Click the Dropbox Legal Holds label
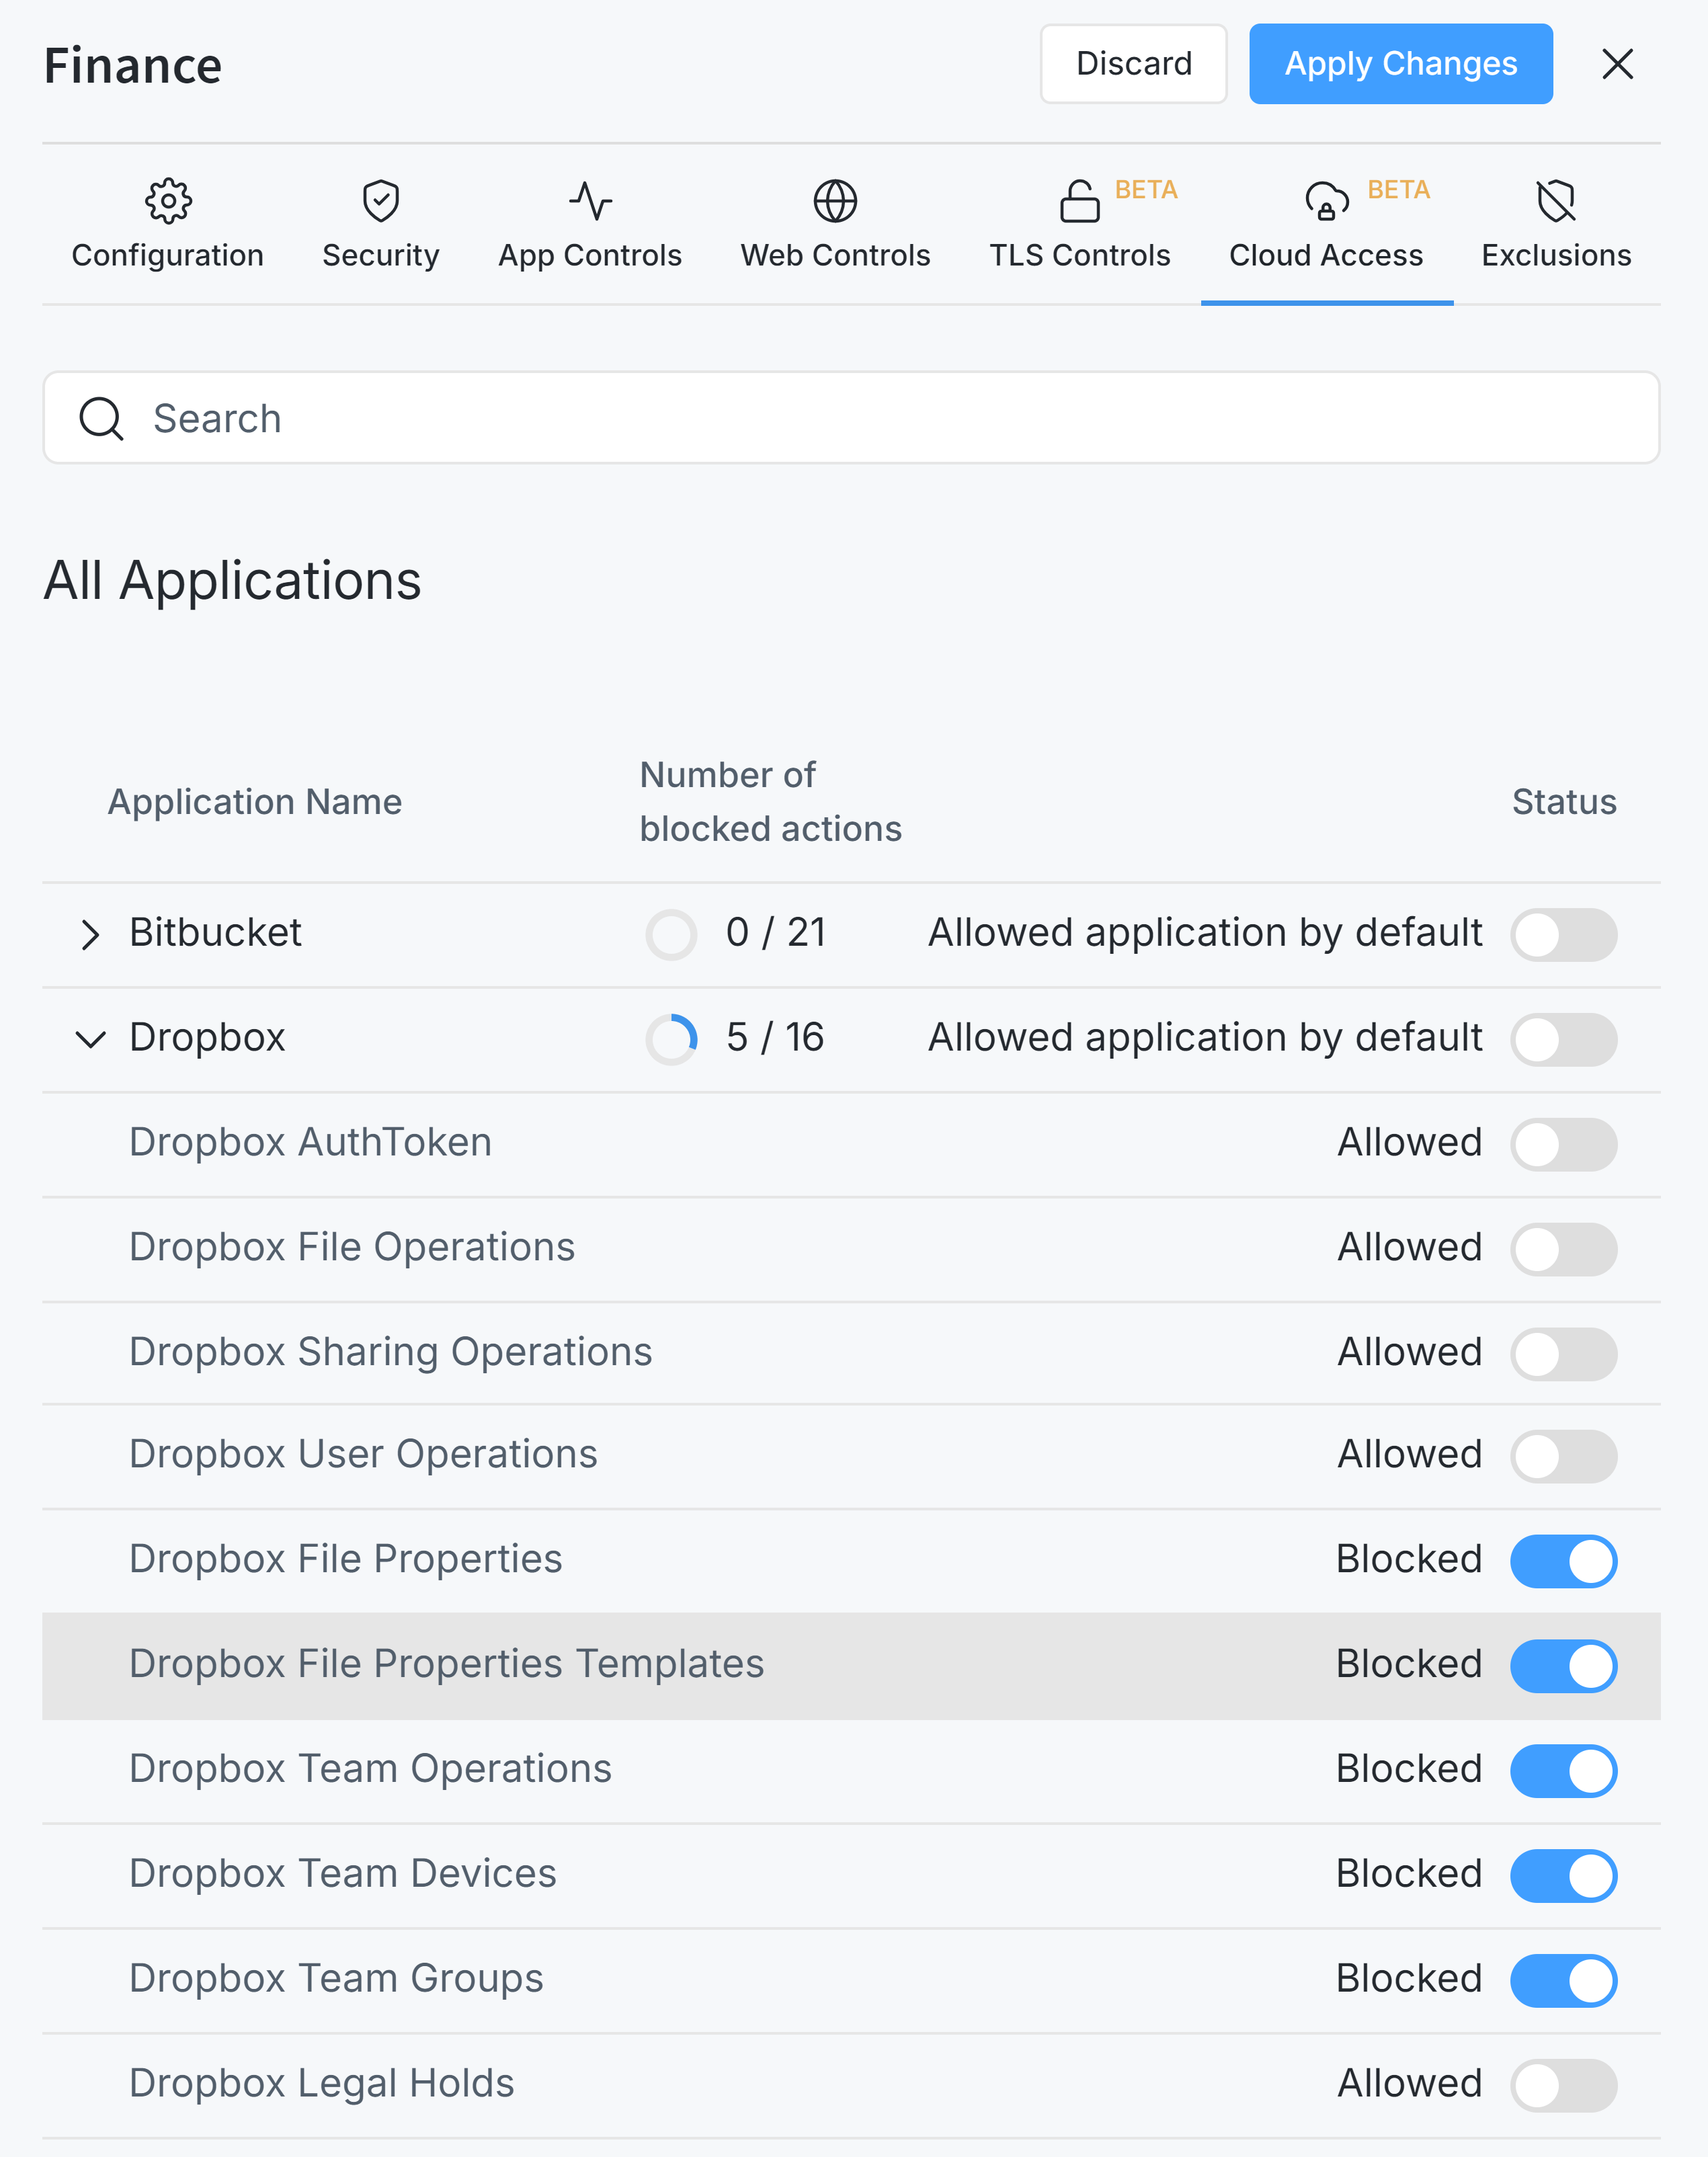 point(321,2084)
